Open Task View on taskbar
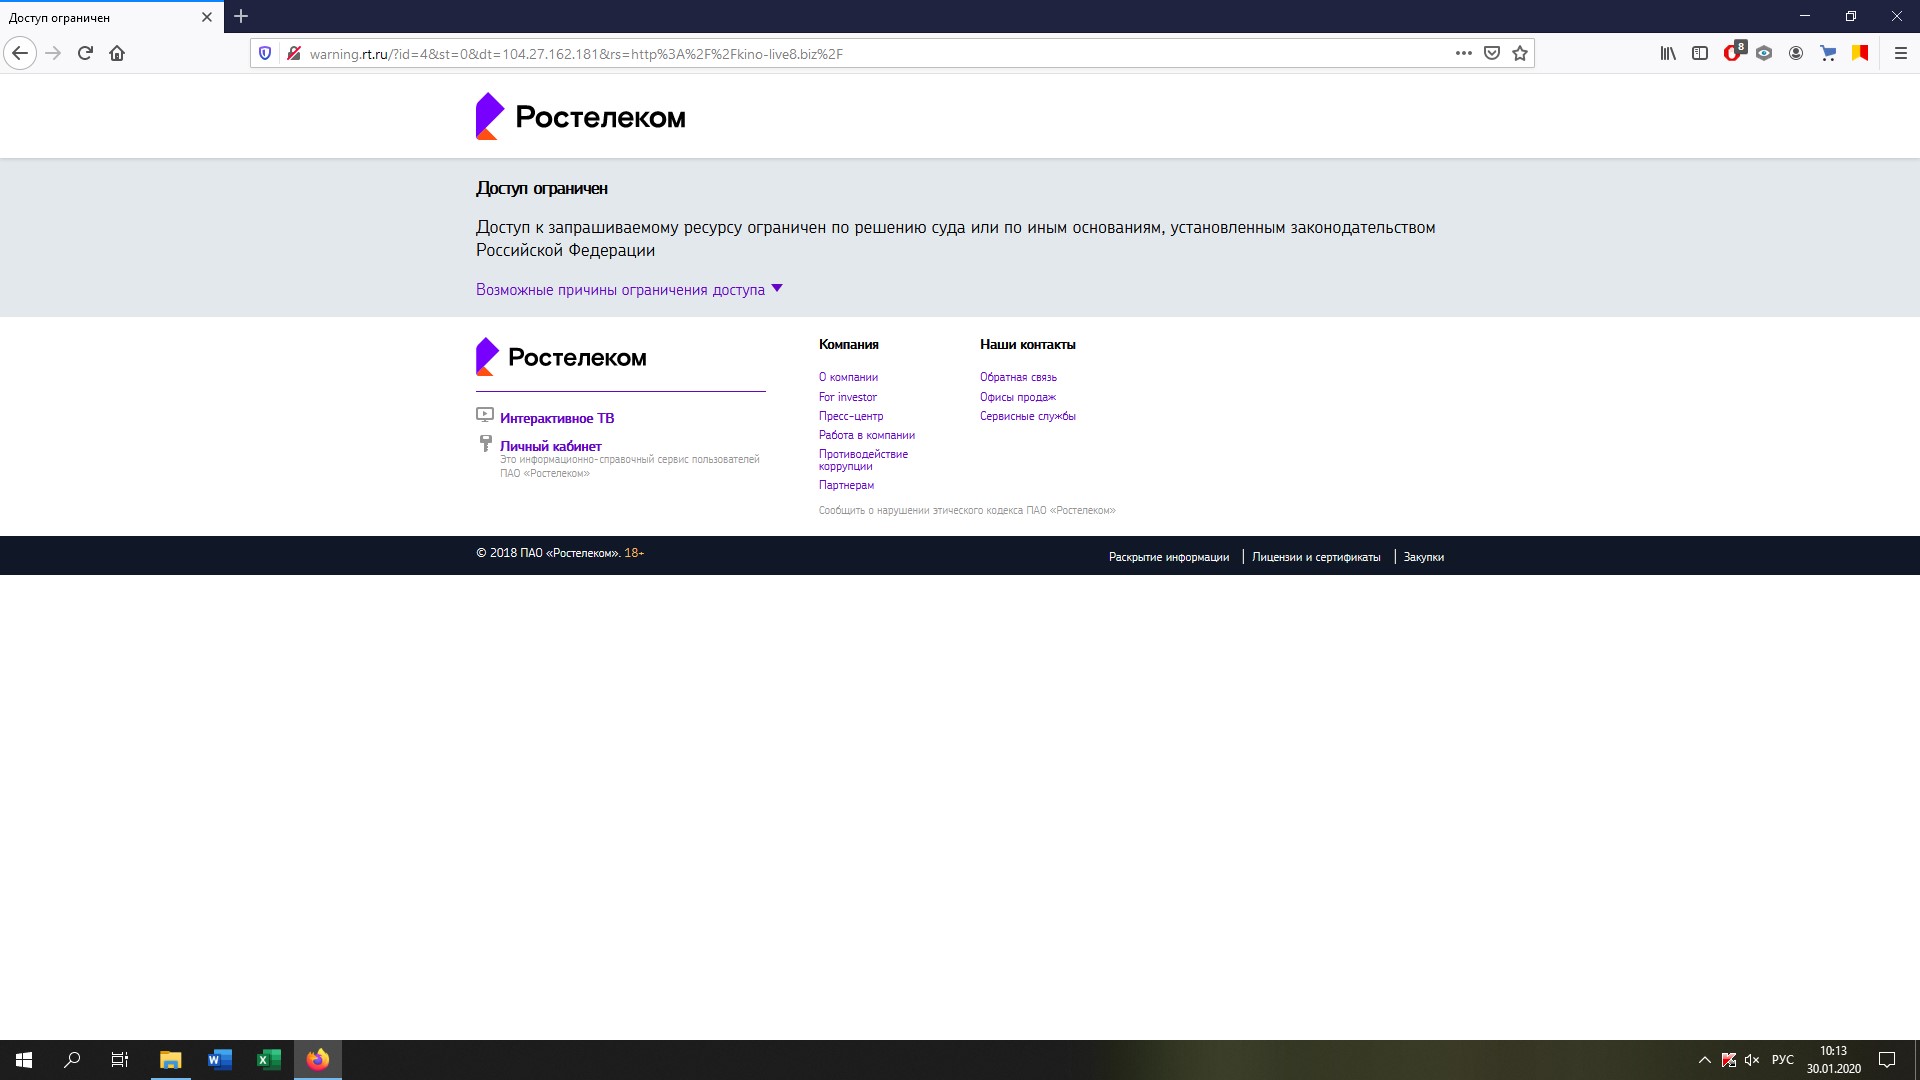Image resolution: width=1920 pixels, height=1080 pixels. tap(120, 1060)
